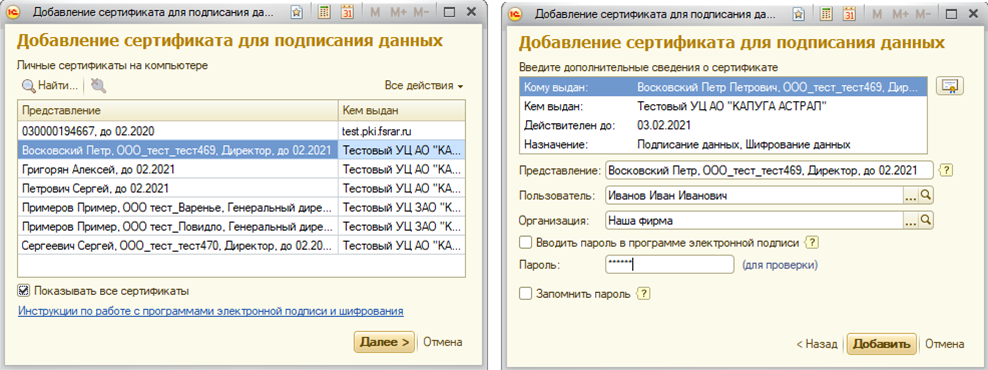Click the magnifier icon for the Пользователь field
This screenshot has height=370, width=988.
tap(926, 196)
